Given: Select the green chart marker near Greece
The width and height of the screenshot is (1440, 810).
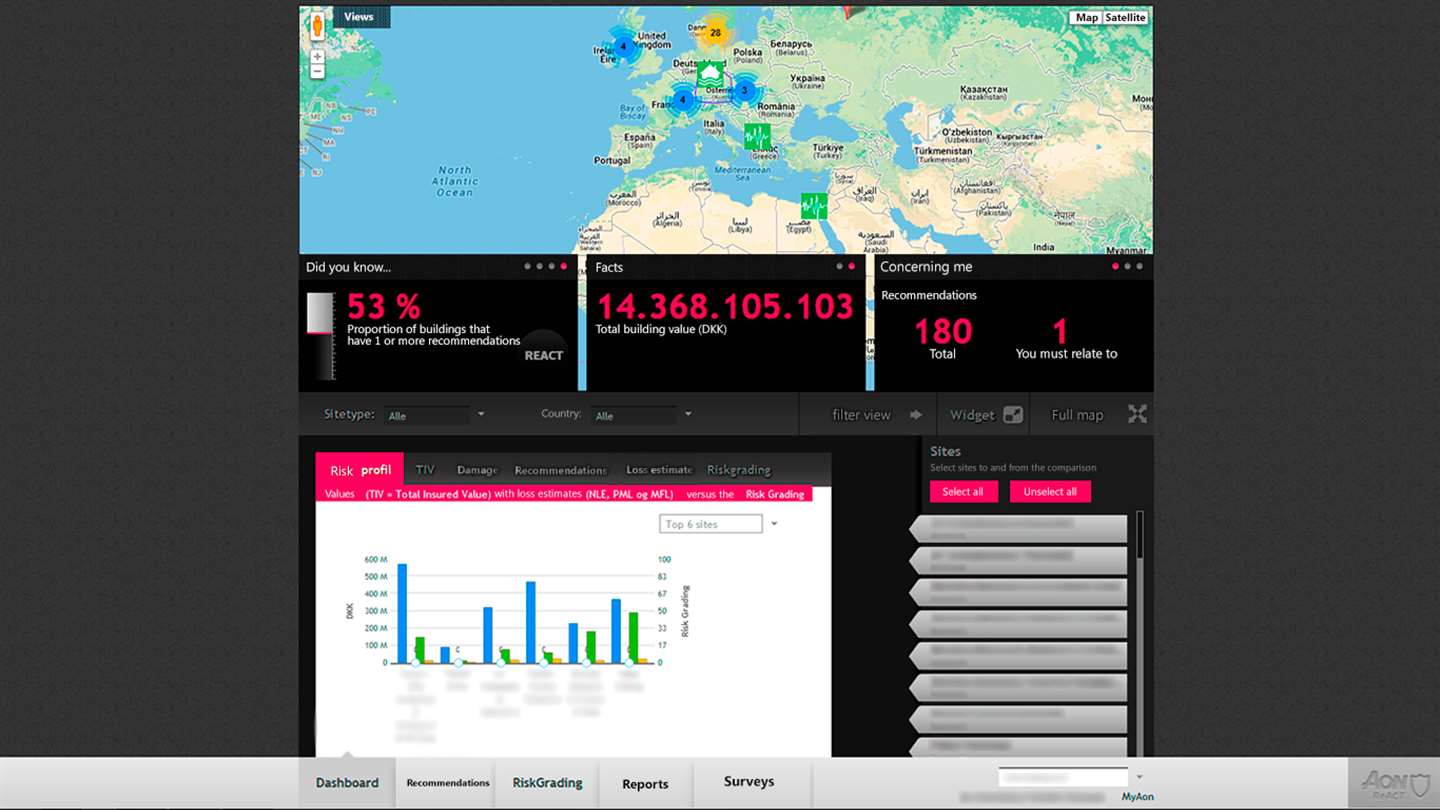Looking at the screenshot, I should tap(757, 136).
